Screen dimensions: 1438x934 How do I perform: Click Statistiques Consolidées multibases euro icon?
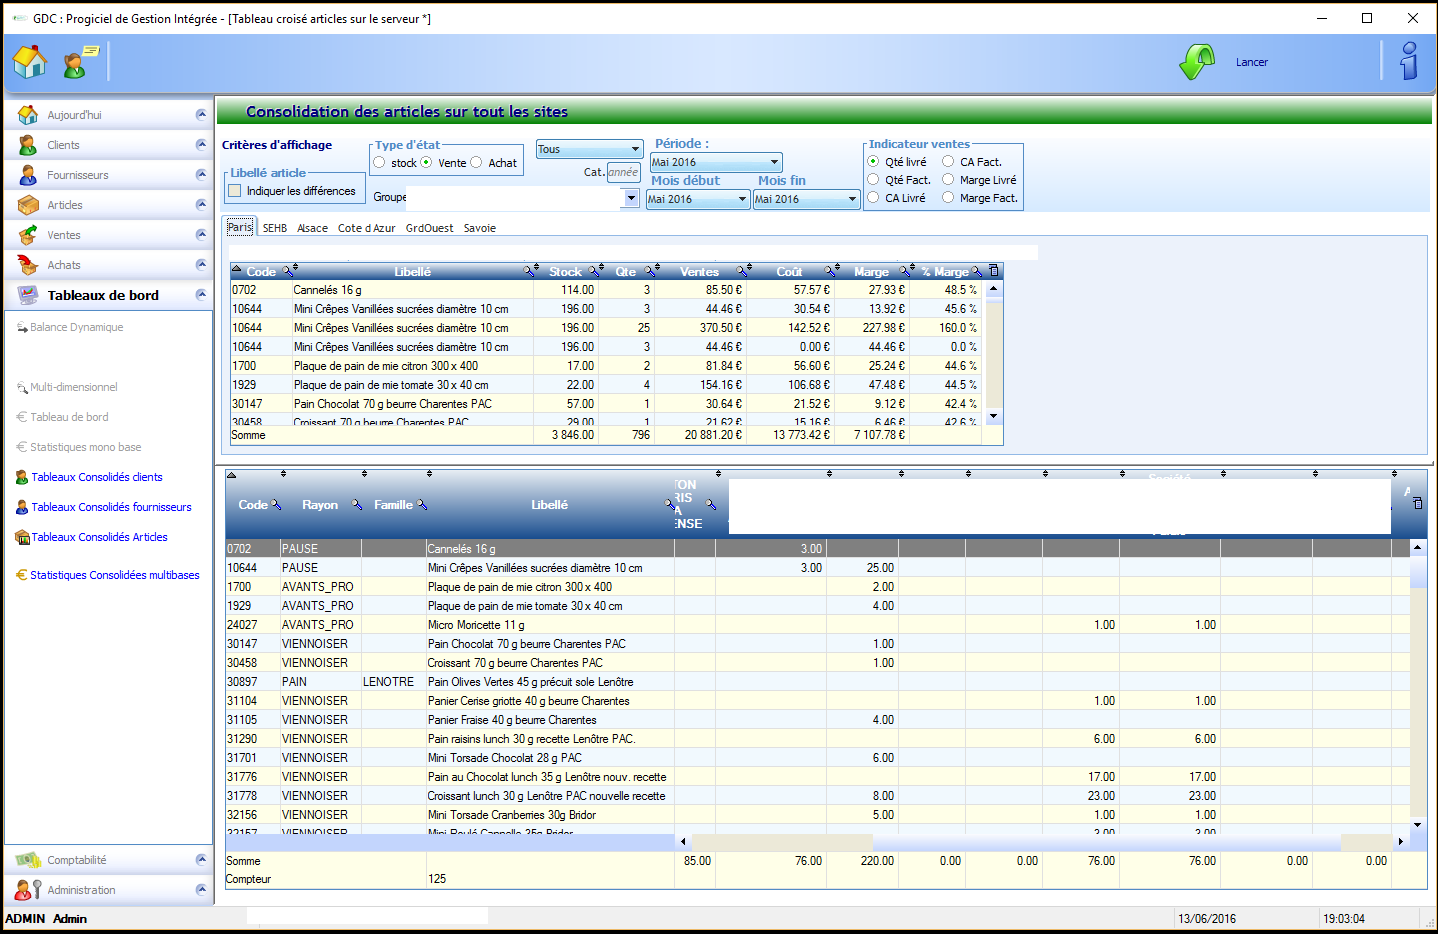[22, 575]
